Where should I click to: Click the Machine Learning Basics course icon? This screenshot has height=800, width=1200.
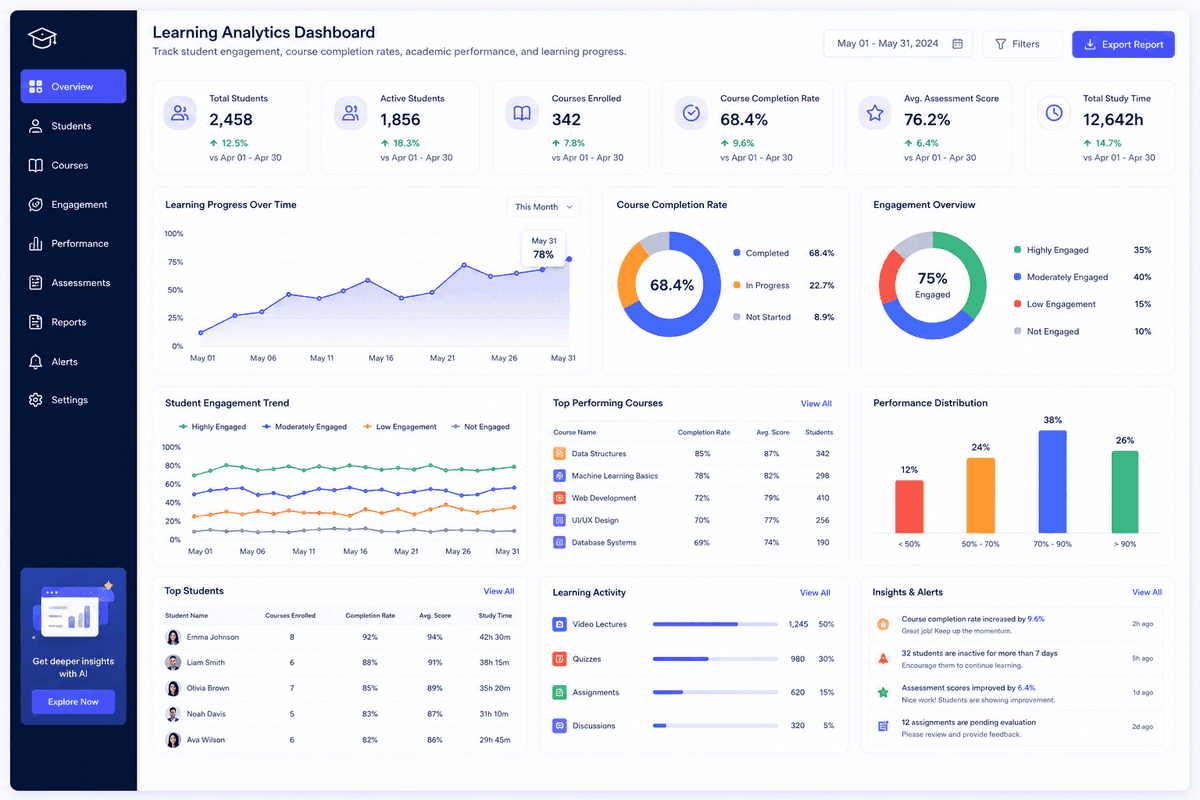(560, 476)
